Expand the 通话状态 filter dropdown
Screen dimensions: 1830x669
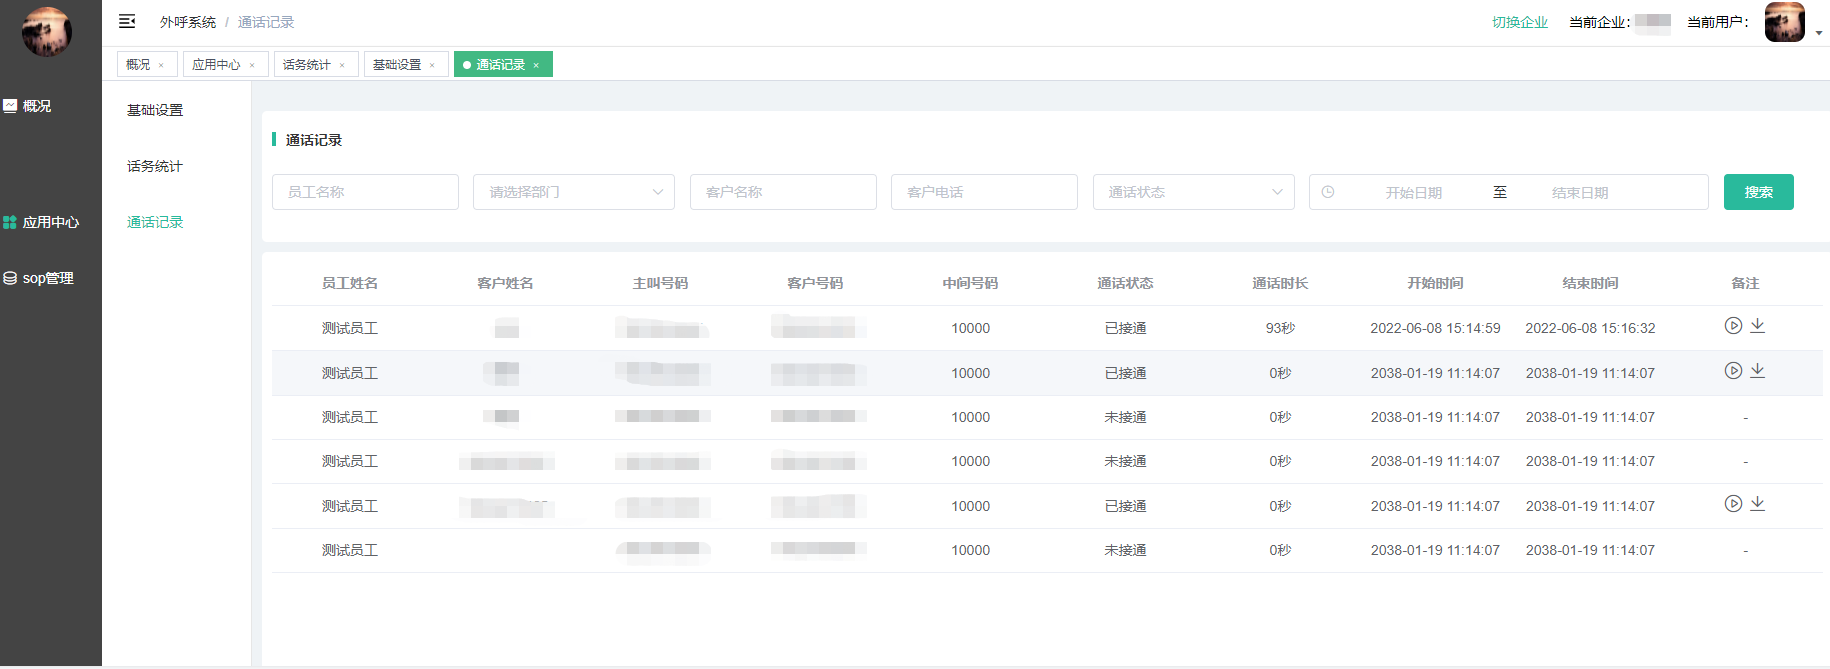tap(1193, 192)
